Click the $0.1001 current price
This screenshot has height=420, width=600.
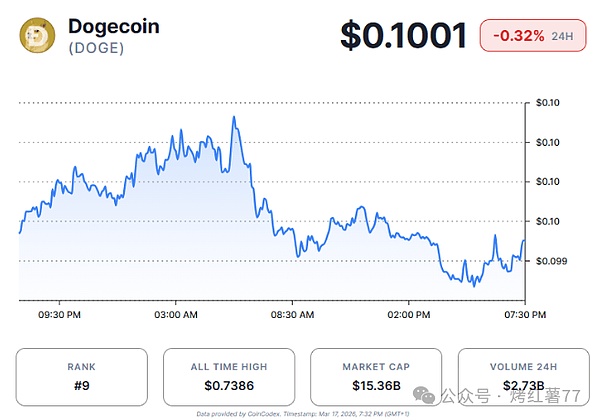pyautogui.click(x=403, y=36)
